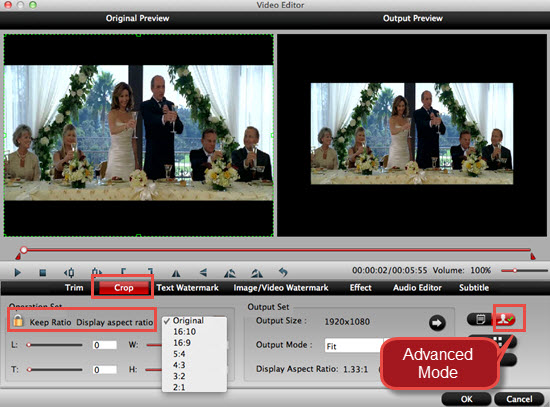Toggle the Keep Ratio lock icon
Screen dimensions: 550x407
[18, 321]
